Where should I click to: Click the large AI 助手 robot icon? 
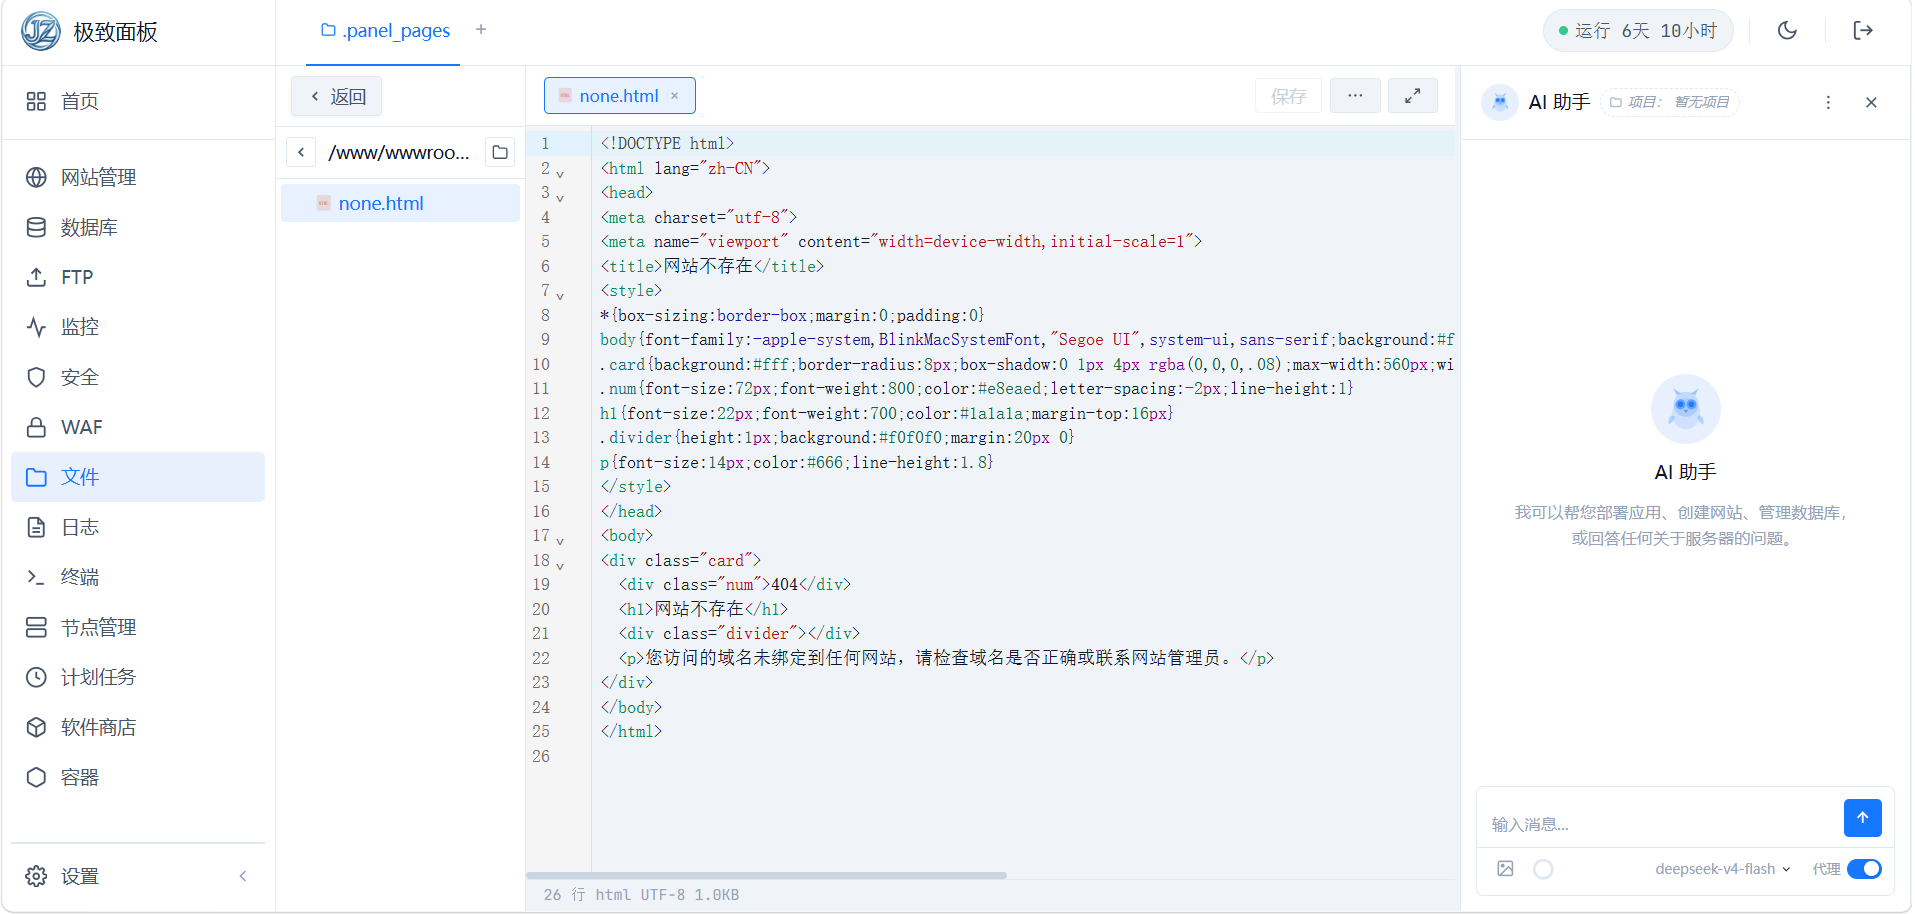[x=1685, y=409]
